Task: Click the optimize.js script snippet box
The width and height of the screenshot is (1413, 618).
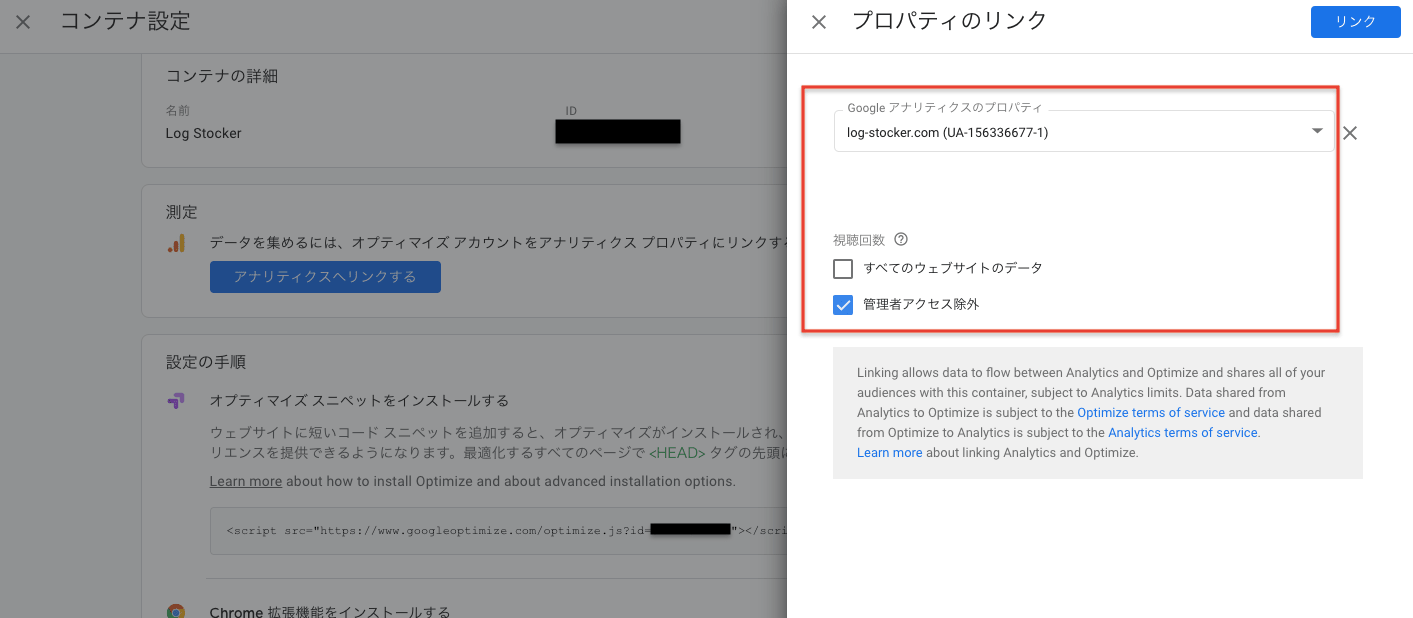Action: click(x=499, y=530)
